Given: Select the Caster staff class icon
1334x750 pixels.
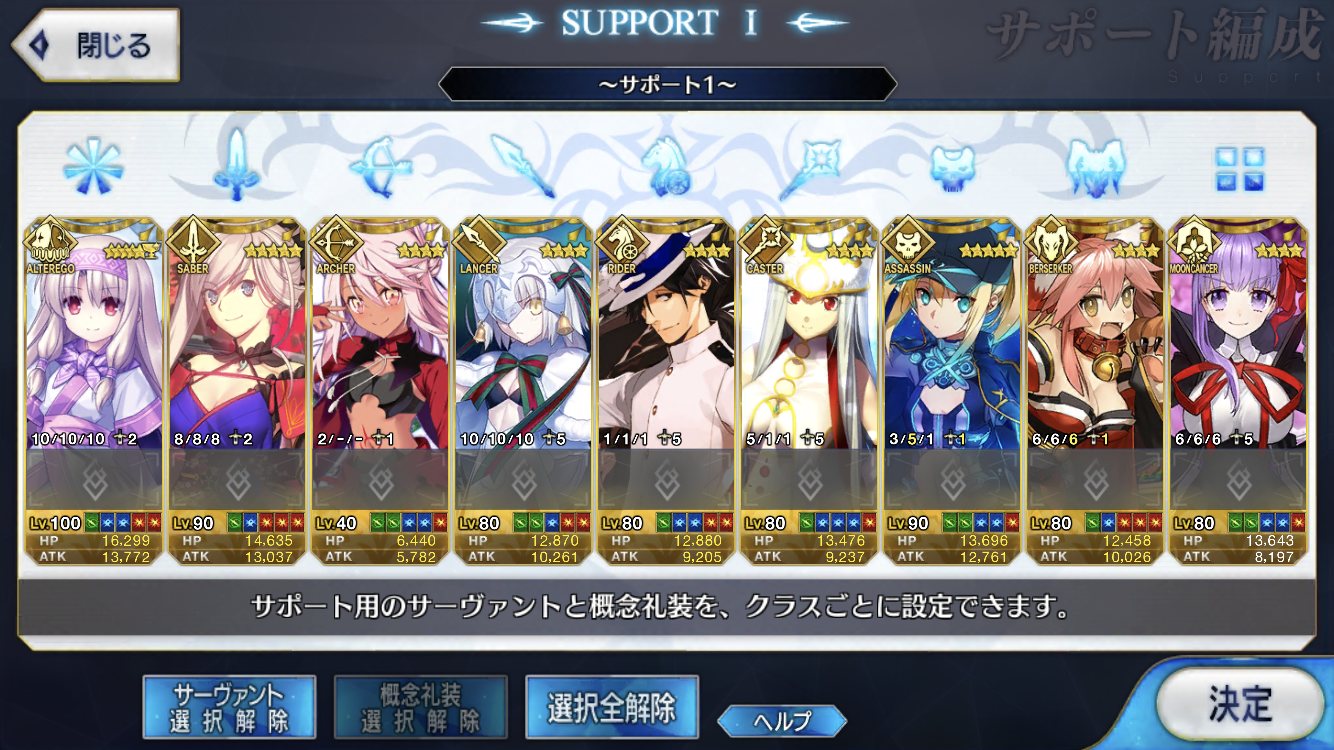Looking at the screenshot, I should point(809,166).
